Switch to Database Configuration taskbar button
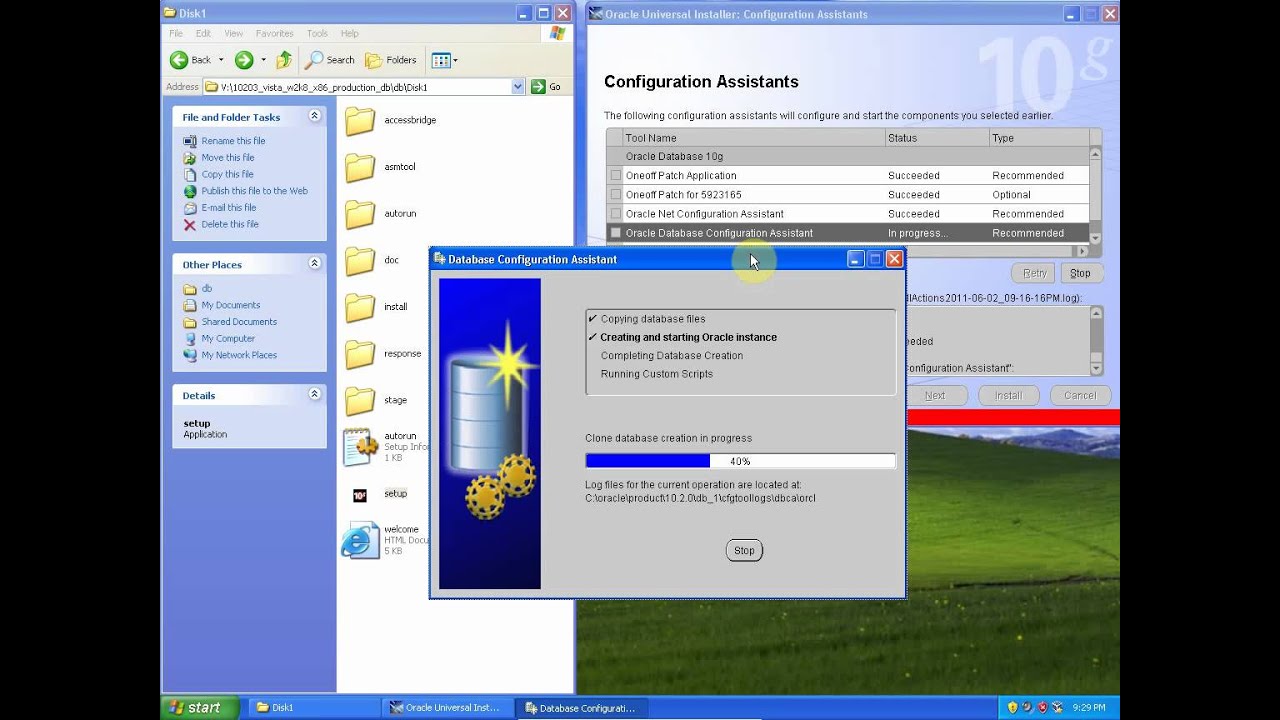This screenshot has height=720, width=1280. coord(583,708)
